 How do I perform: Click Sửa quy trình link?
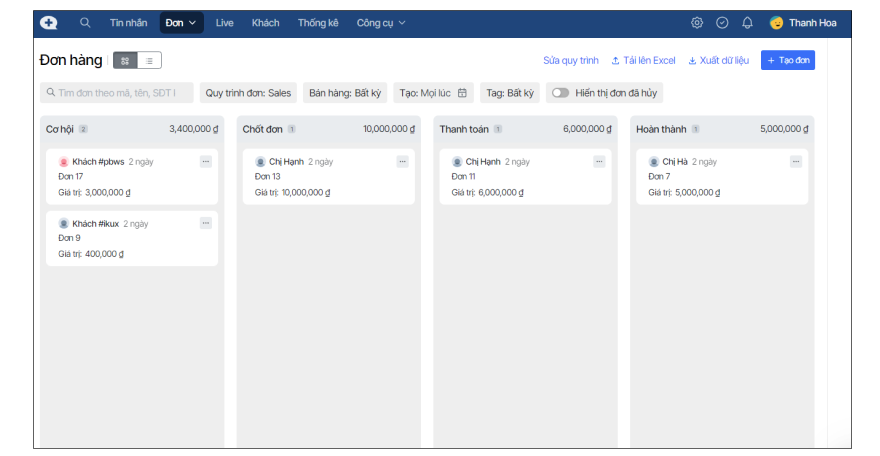(x=571, y=60)
